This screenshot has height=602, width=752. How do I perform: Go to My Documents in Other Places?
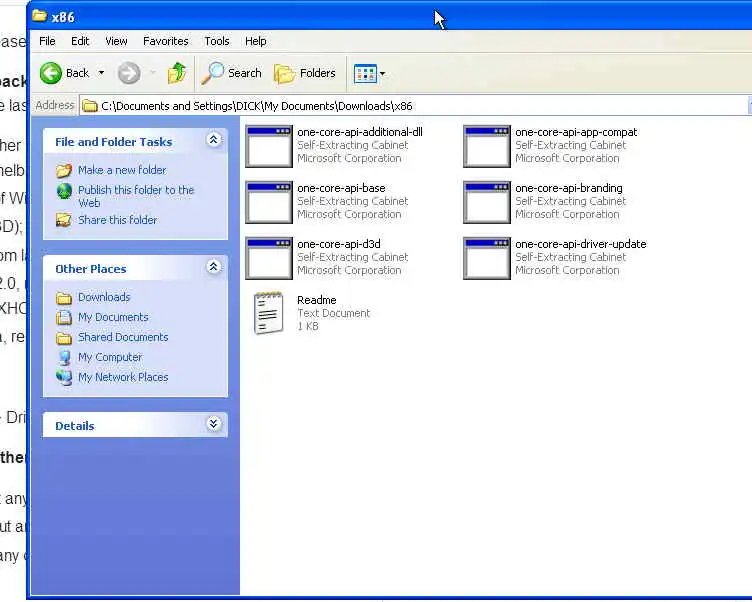[x=113, y=318]
